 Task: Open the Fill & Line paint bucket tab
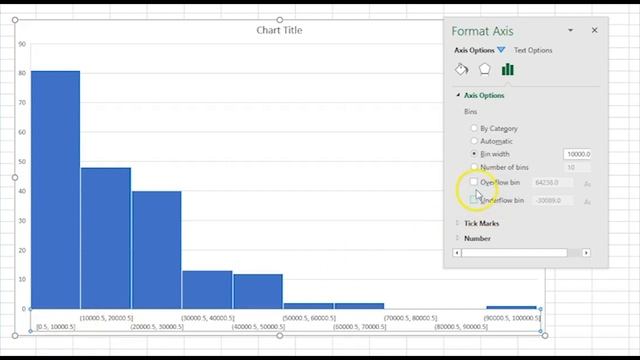462,70
